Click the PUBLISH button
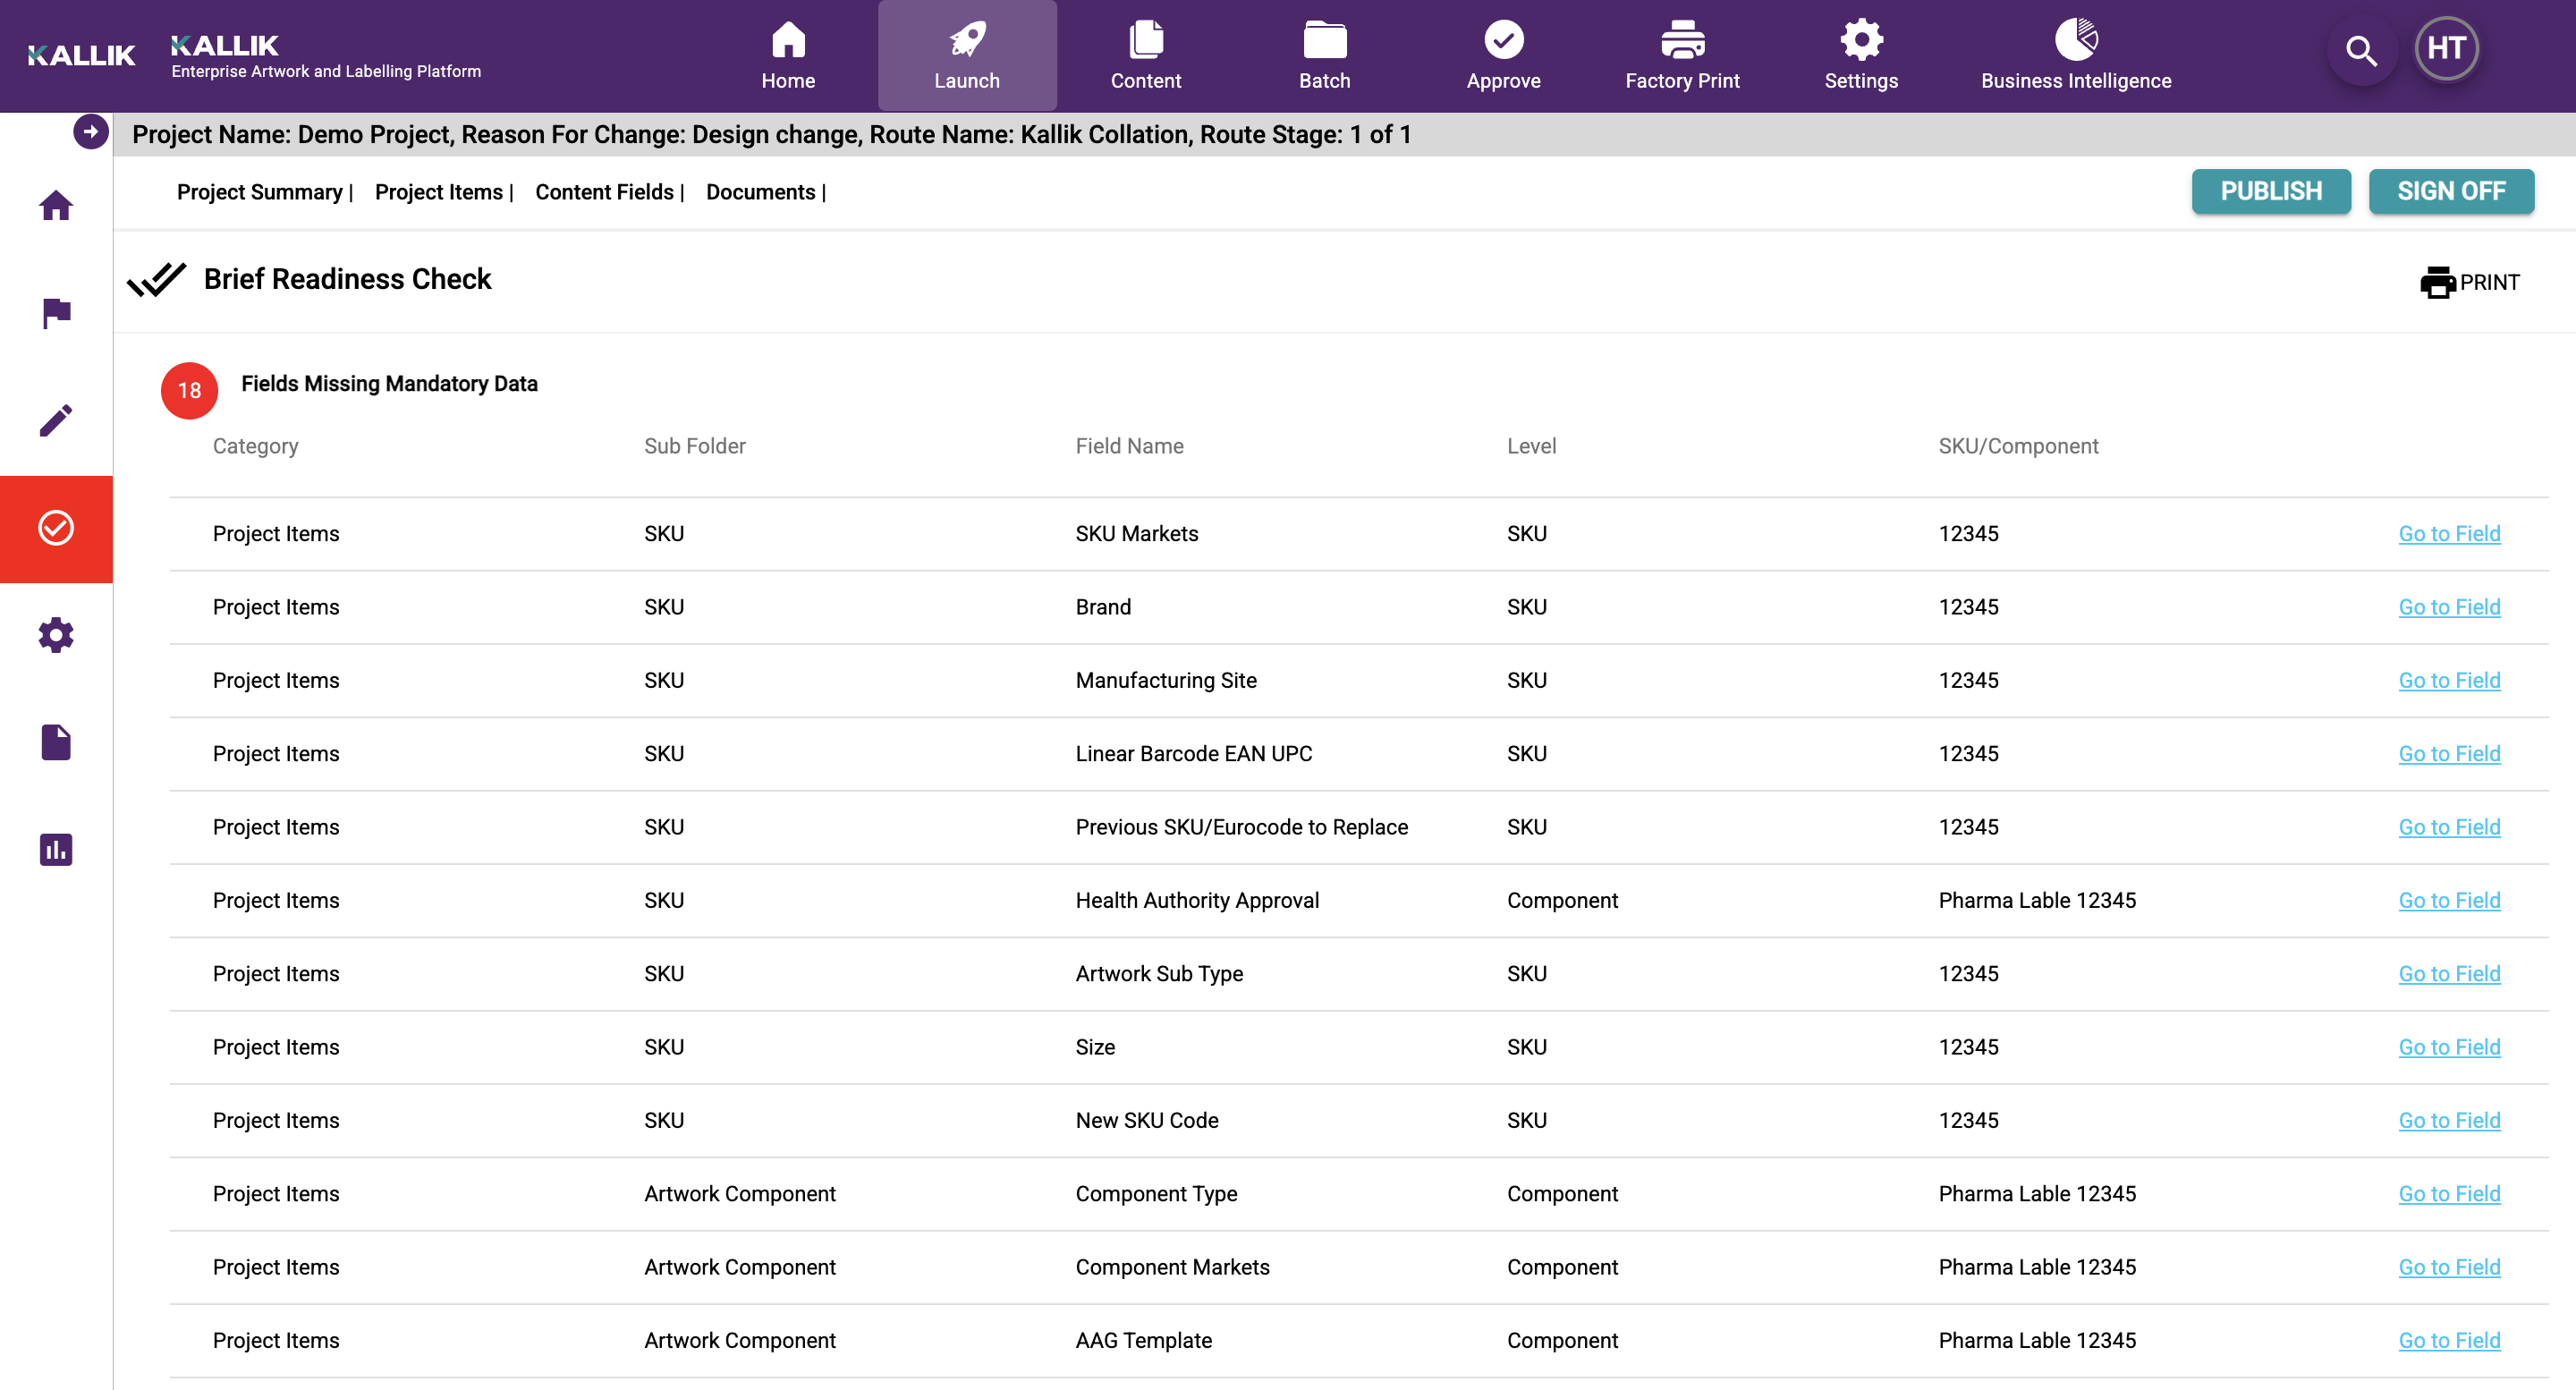 [x=2271, y=191]
